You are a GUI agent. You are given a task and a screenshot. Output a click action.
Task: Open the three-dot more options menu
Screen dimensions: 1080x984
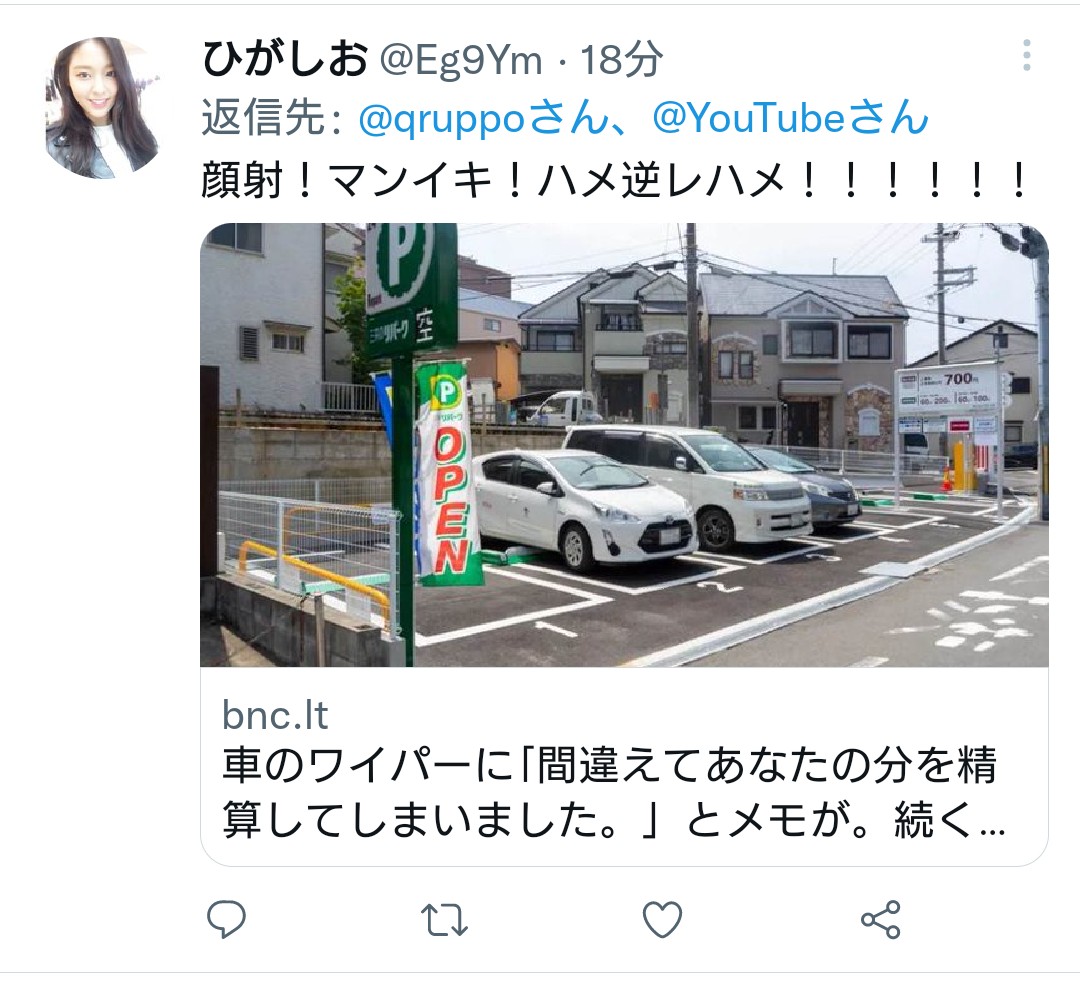tap(1026, 55)
